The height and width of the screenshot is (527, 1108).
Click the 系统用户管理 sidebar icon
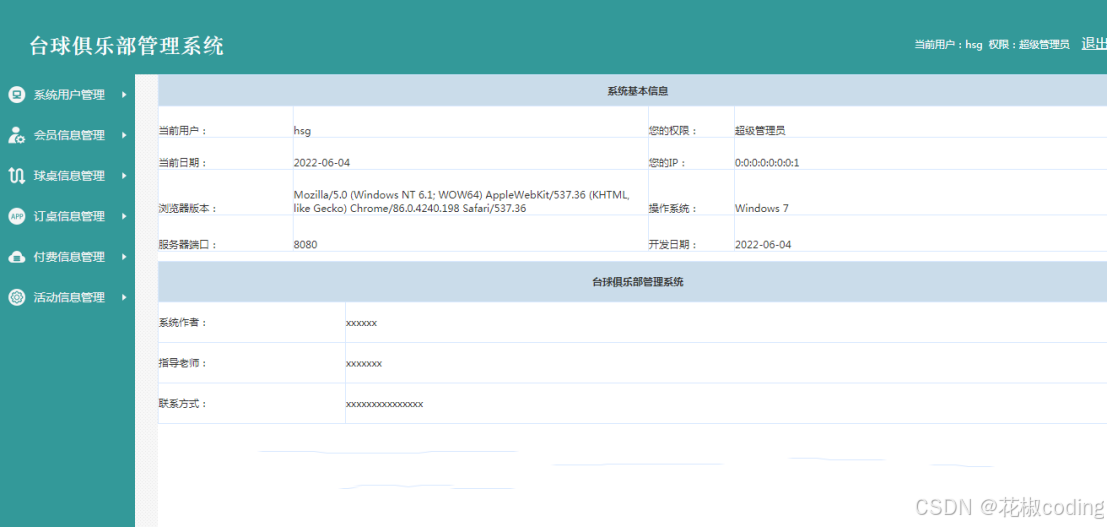point(16,95)
